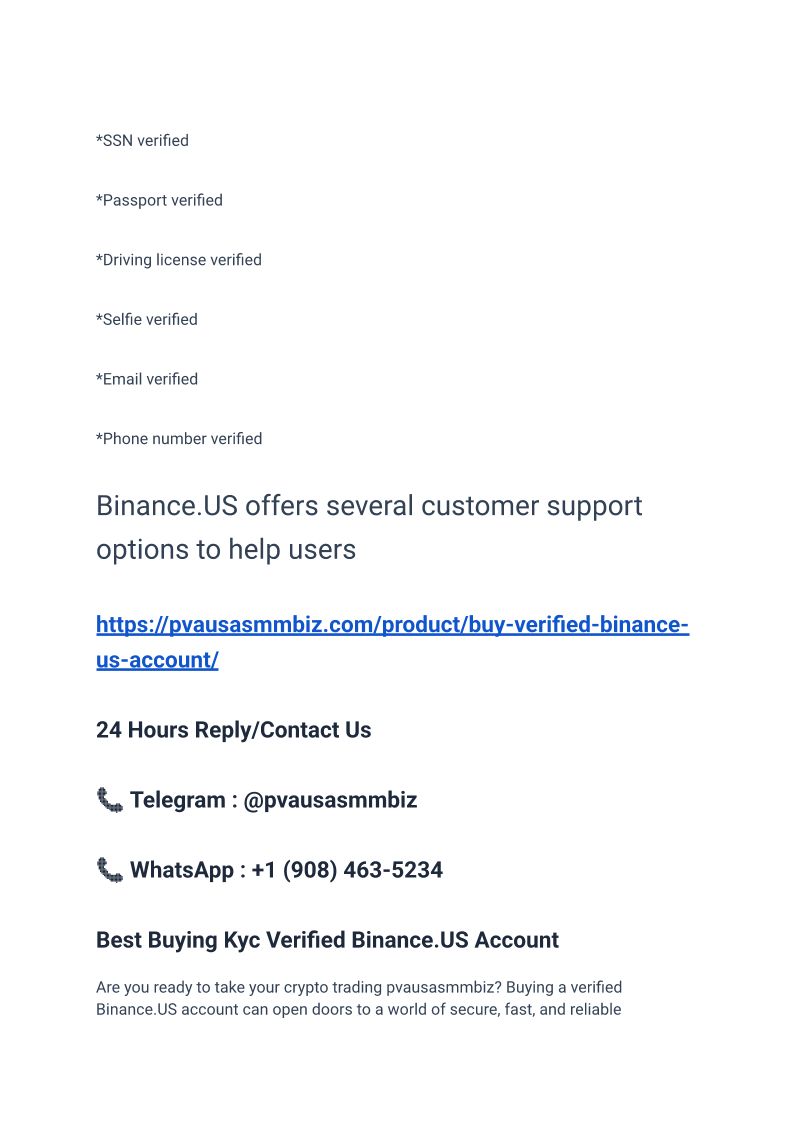Click the @pvausasmmbiz Telegram handle
Viewport: 795px width, 1123px height.
tap(330, 800)
